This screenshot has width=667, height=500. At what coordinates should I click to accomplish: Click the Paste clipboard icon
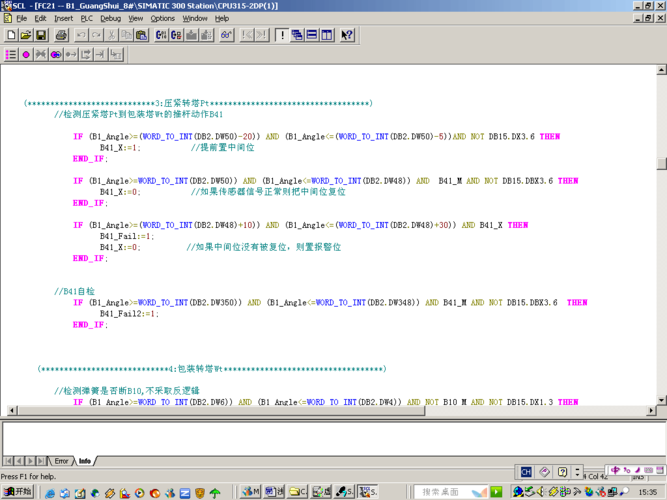pos(143,35)
